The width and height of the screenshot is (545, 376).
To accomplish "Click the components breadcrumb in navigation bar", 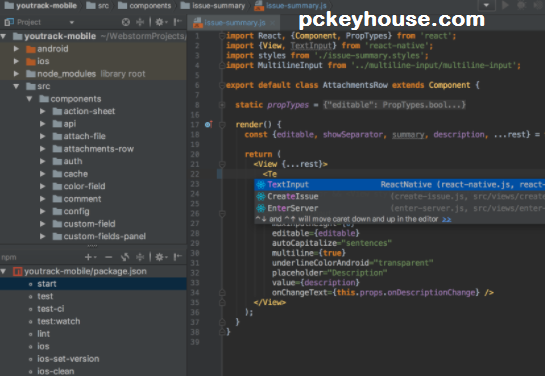I will click(145, 6).
